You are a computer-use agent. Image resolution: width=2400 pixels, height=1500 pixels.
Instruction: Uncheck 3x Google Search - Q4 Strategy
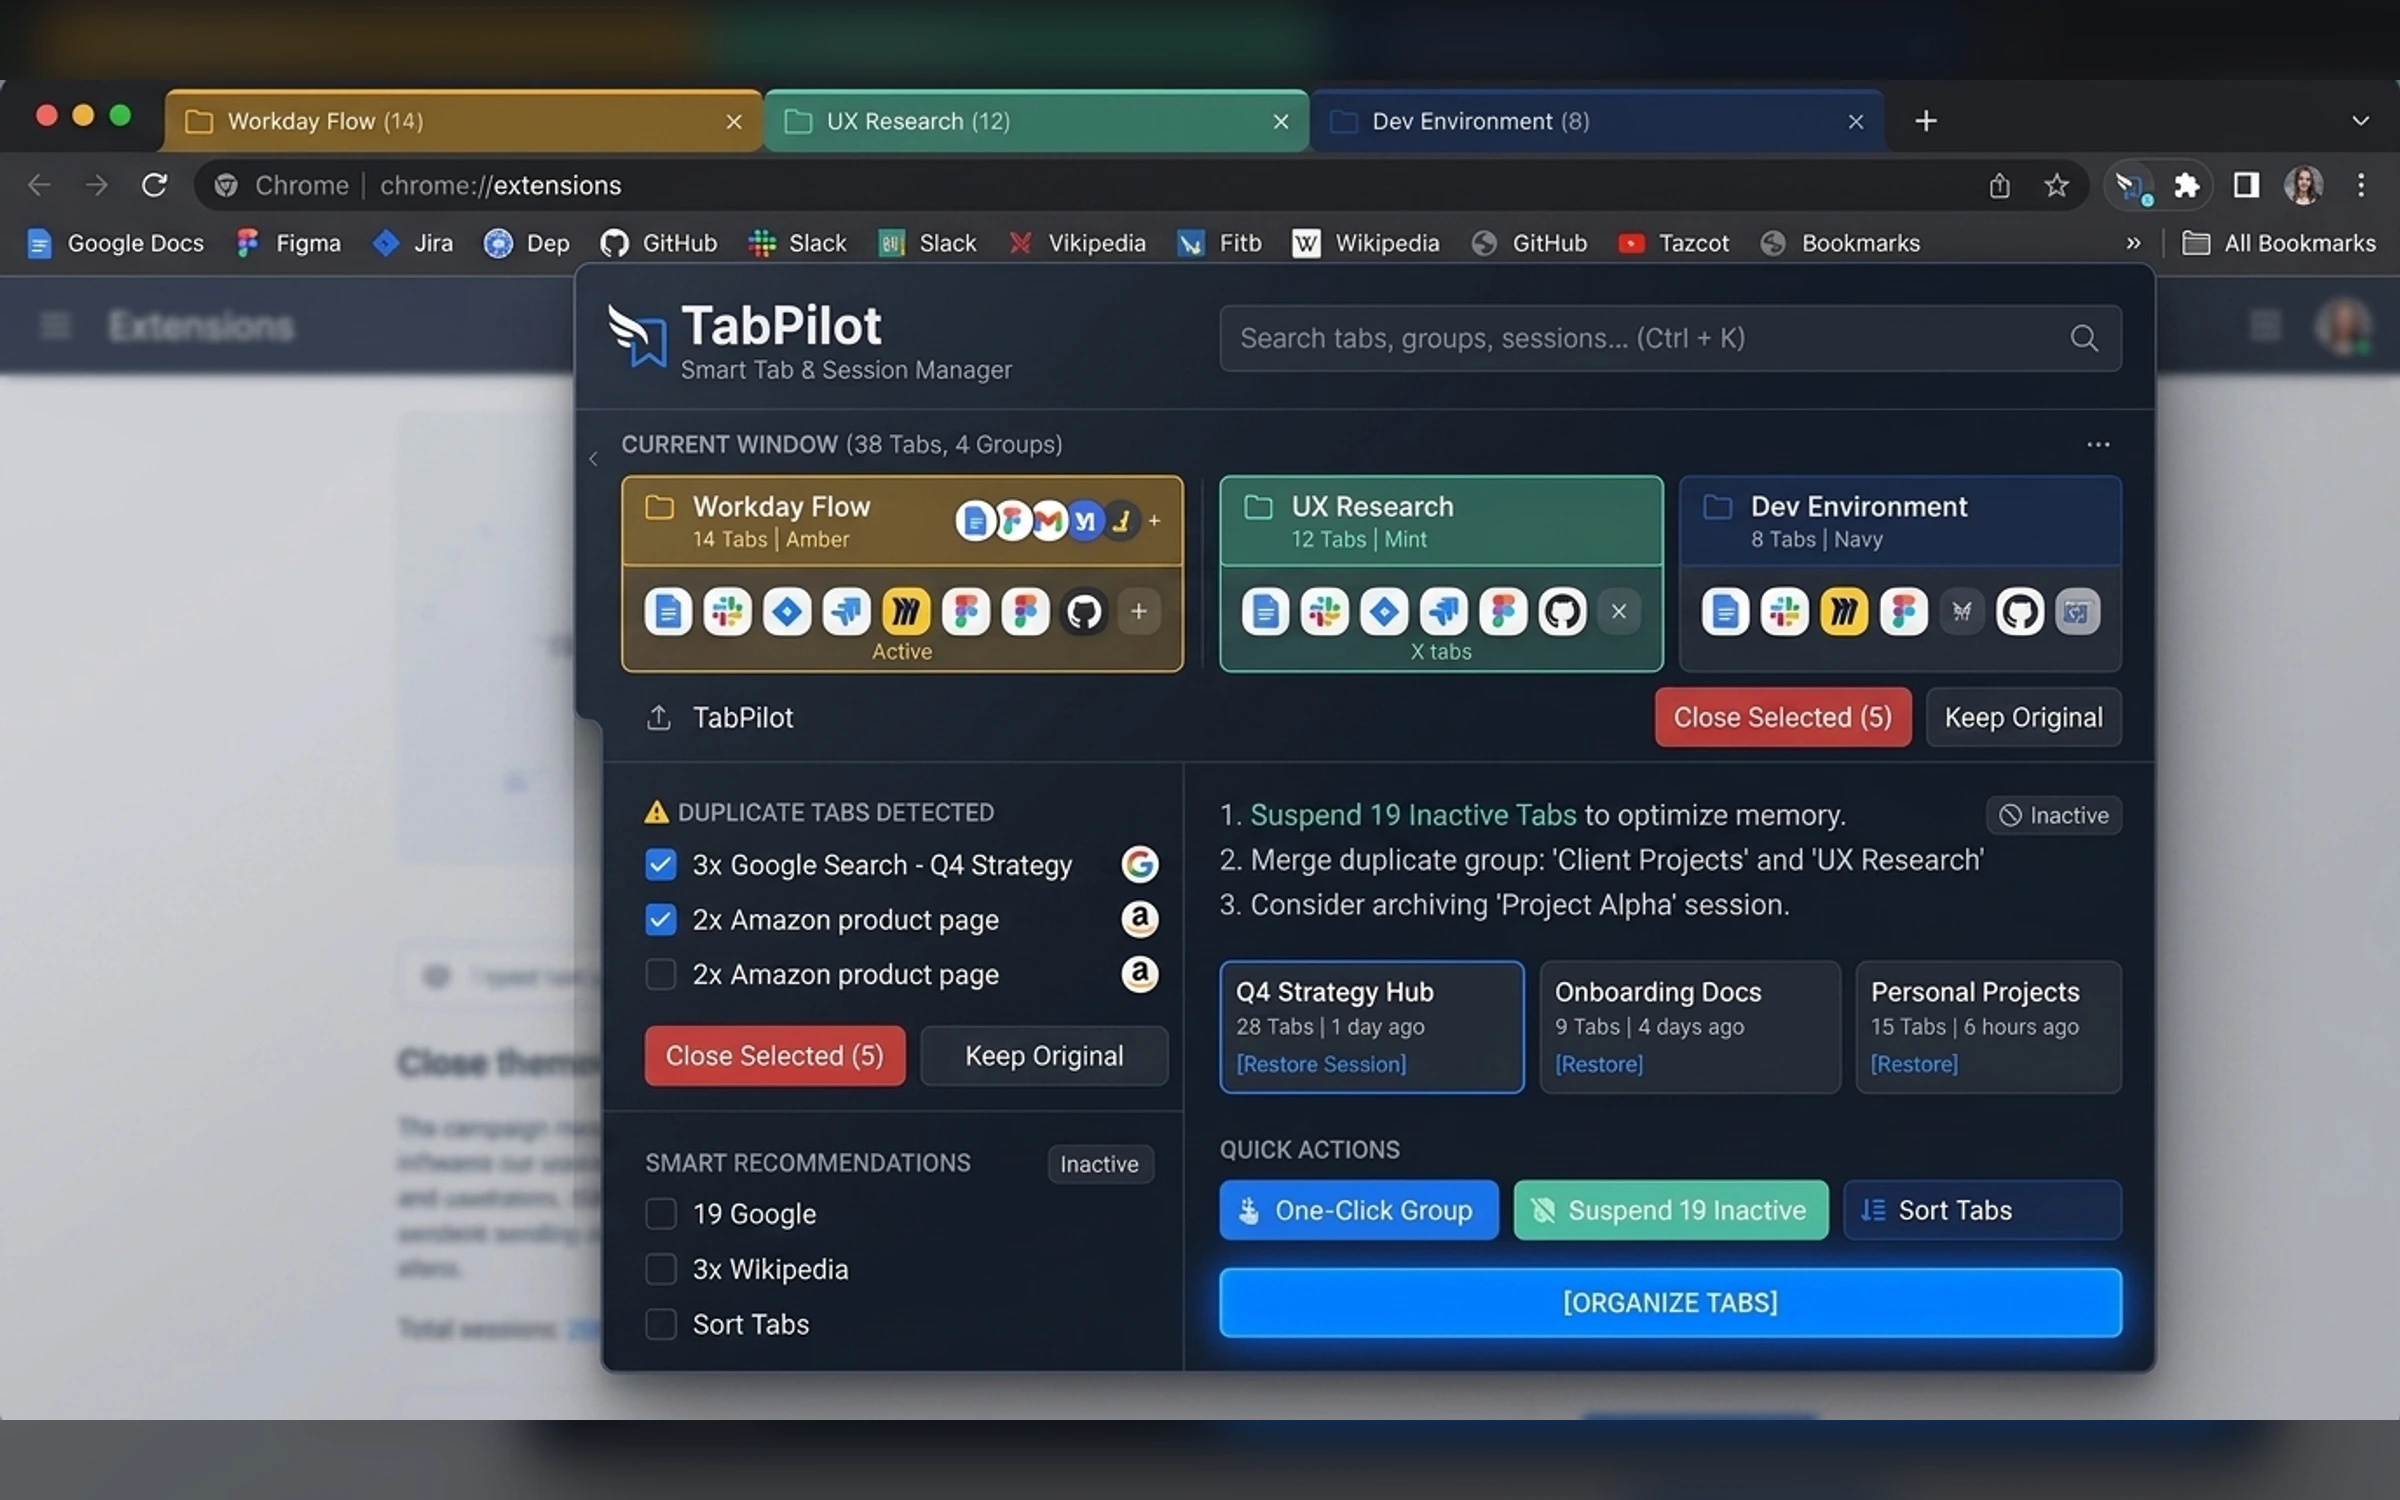coord(660,864)
